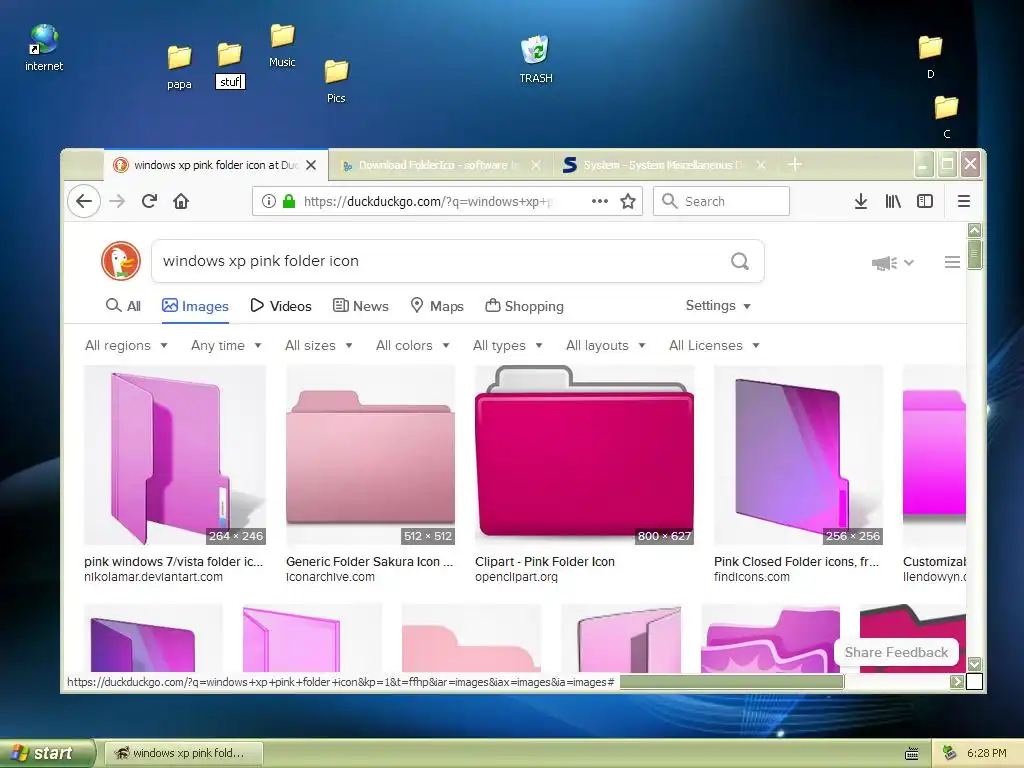Click the green padlock security icon

coord(289,201)
